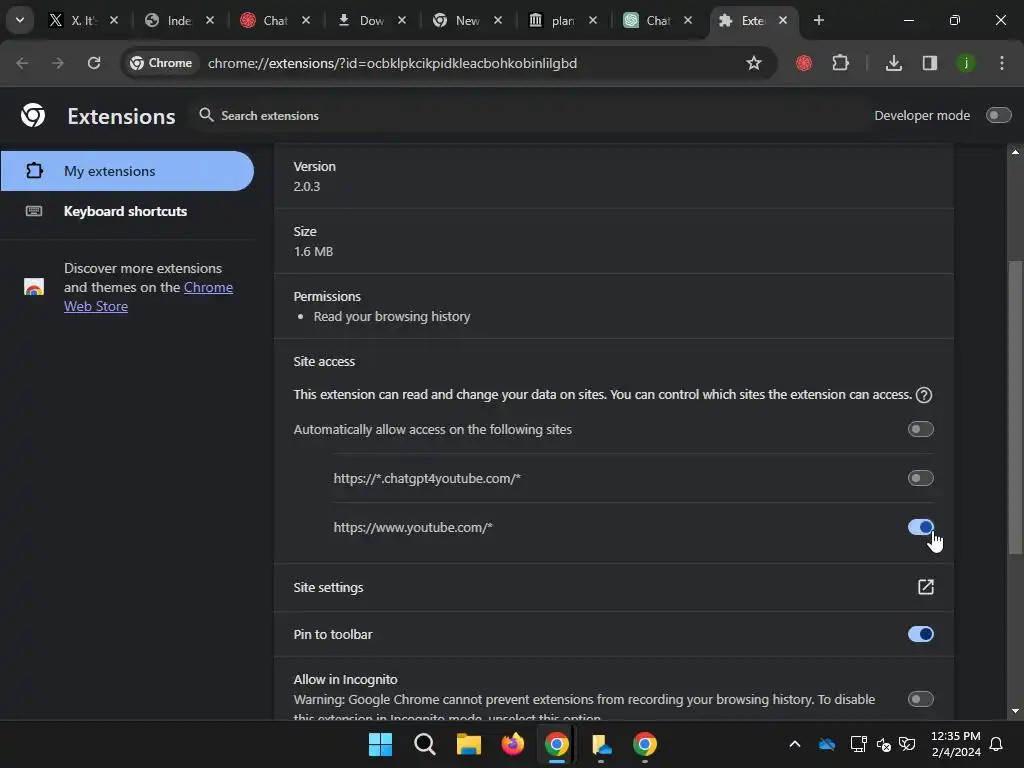Click the Chrome Web Store rainbow icon
Screen dimensions: 1024x768
(x=34, y=287)
